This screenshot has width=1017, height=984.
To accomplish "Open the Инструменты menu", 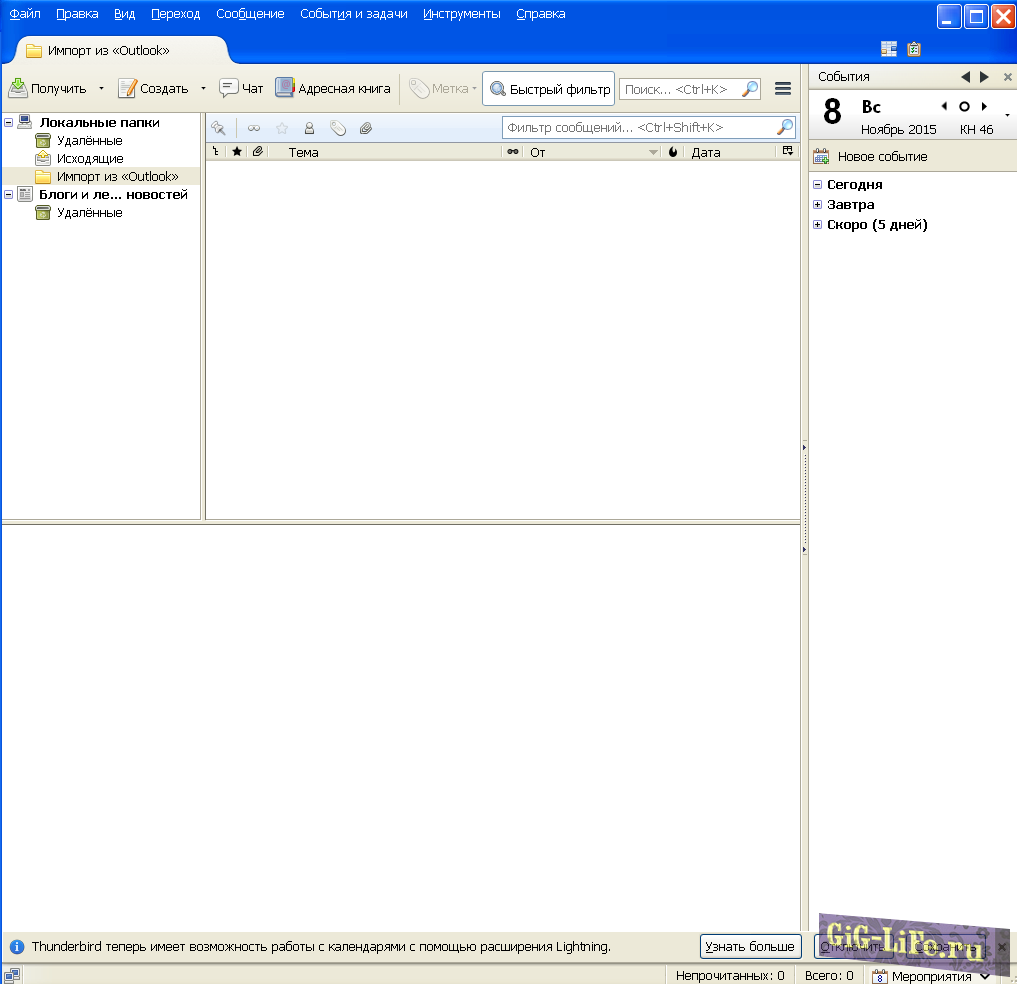I will 461,14.
